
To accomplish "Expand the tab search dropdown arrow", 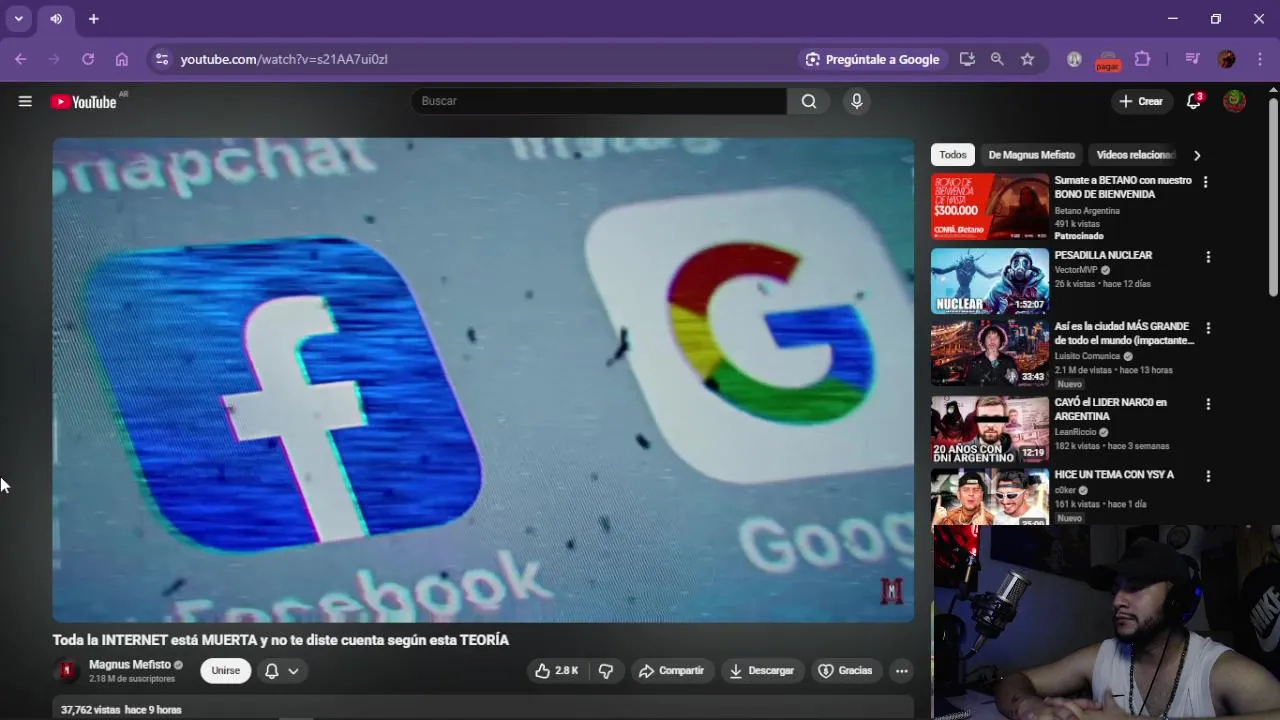I will [18, 19].
